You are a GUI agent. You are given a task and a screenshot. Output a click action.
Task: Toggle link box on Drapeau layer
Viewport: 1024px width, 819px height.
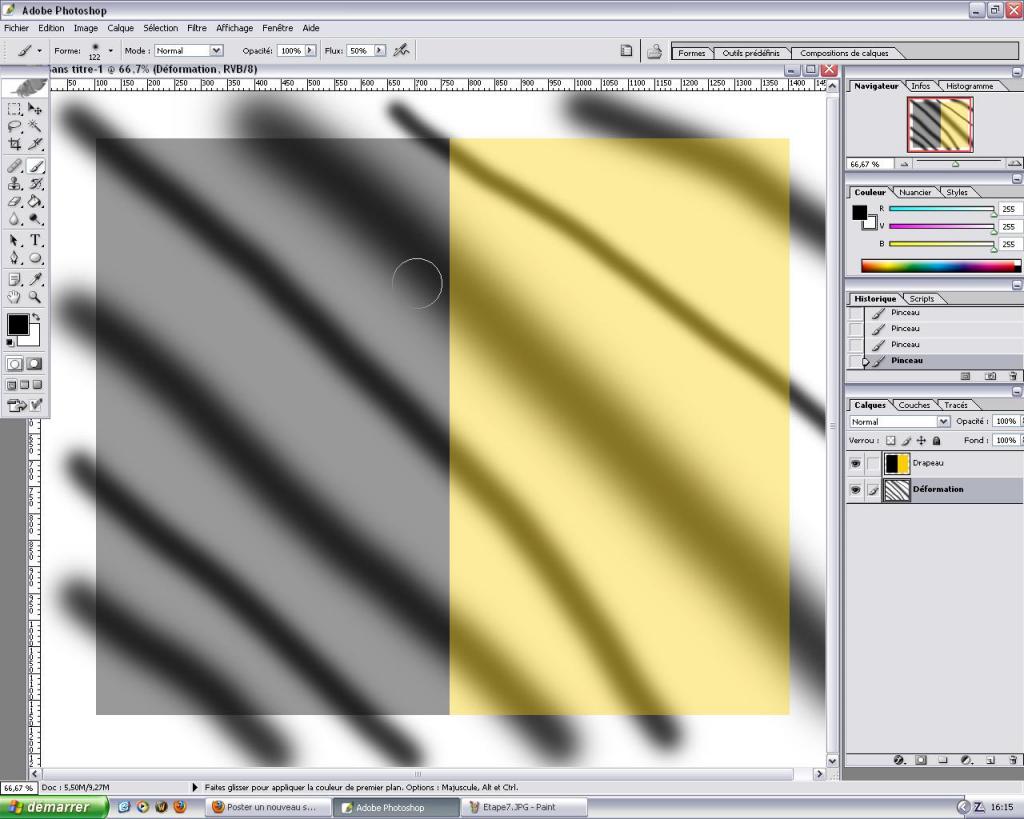pyautogui.click(x=873, y=463)
